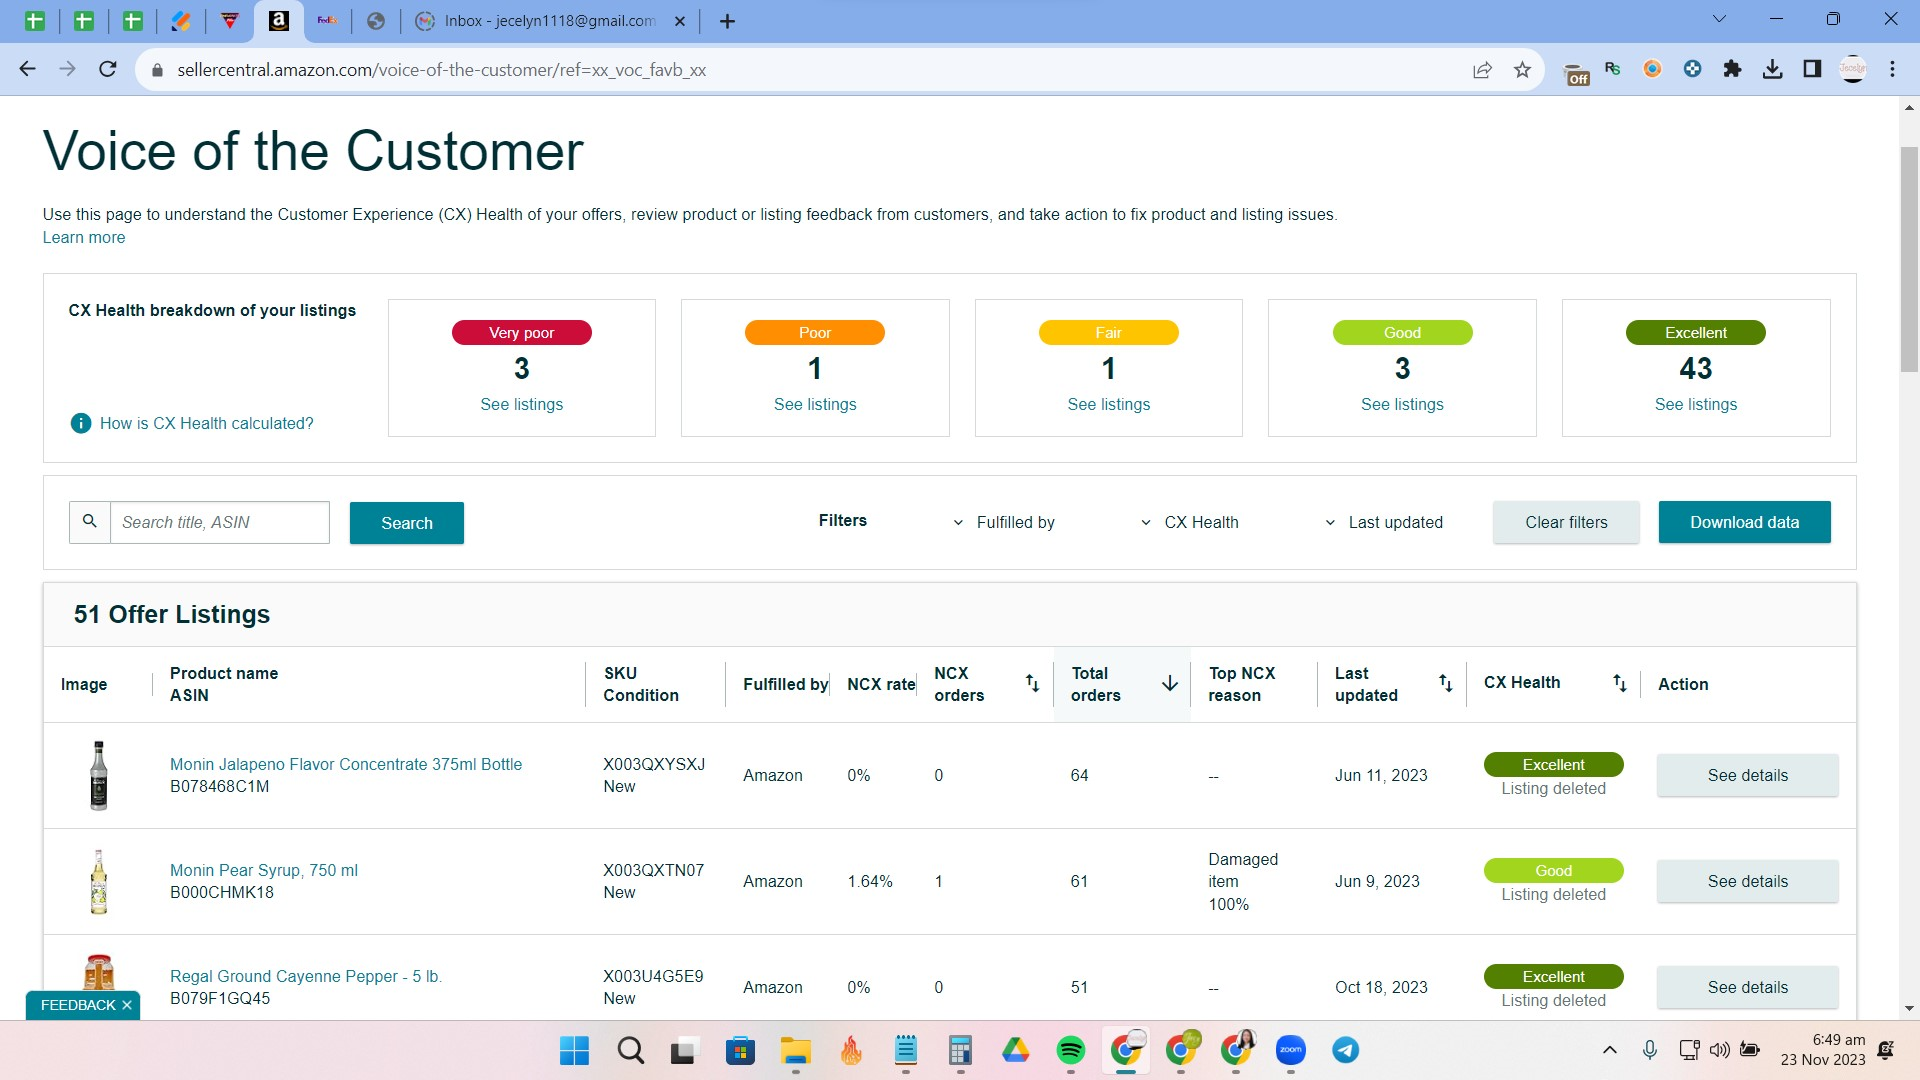Close the Gmail Inbox tab
This screenshot has width=1920, height=1080.
[680, 21]
